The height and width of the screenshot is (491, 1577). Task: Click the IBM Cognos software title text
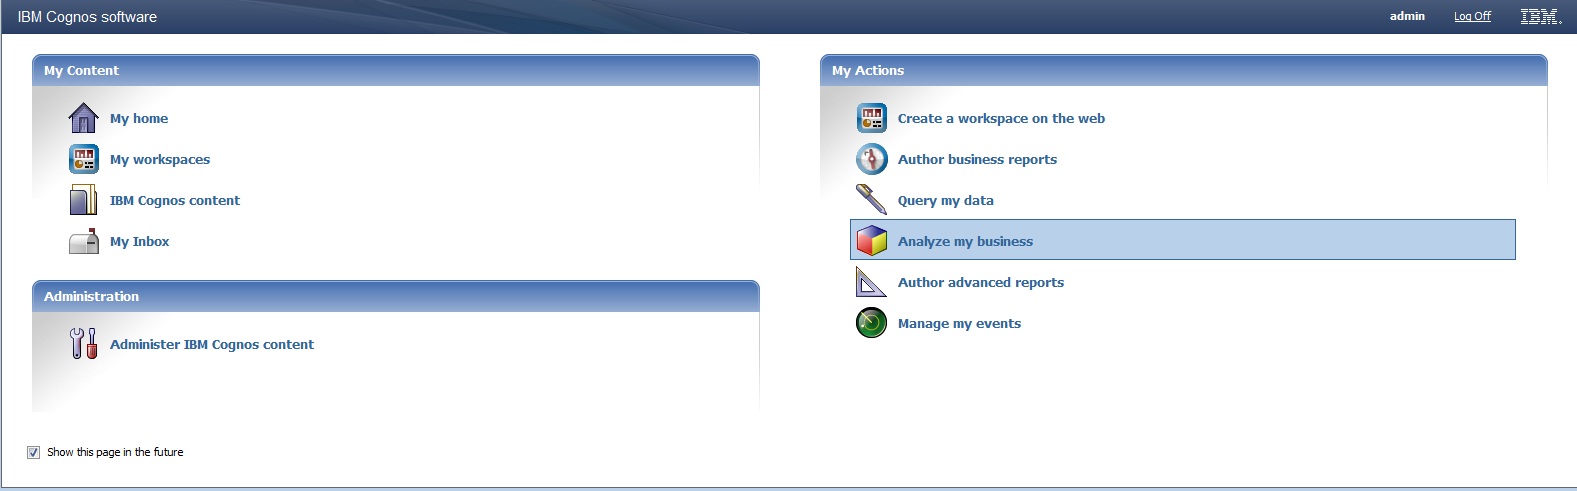[x=87, y=17]
